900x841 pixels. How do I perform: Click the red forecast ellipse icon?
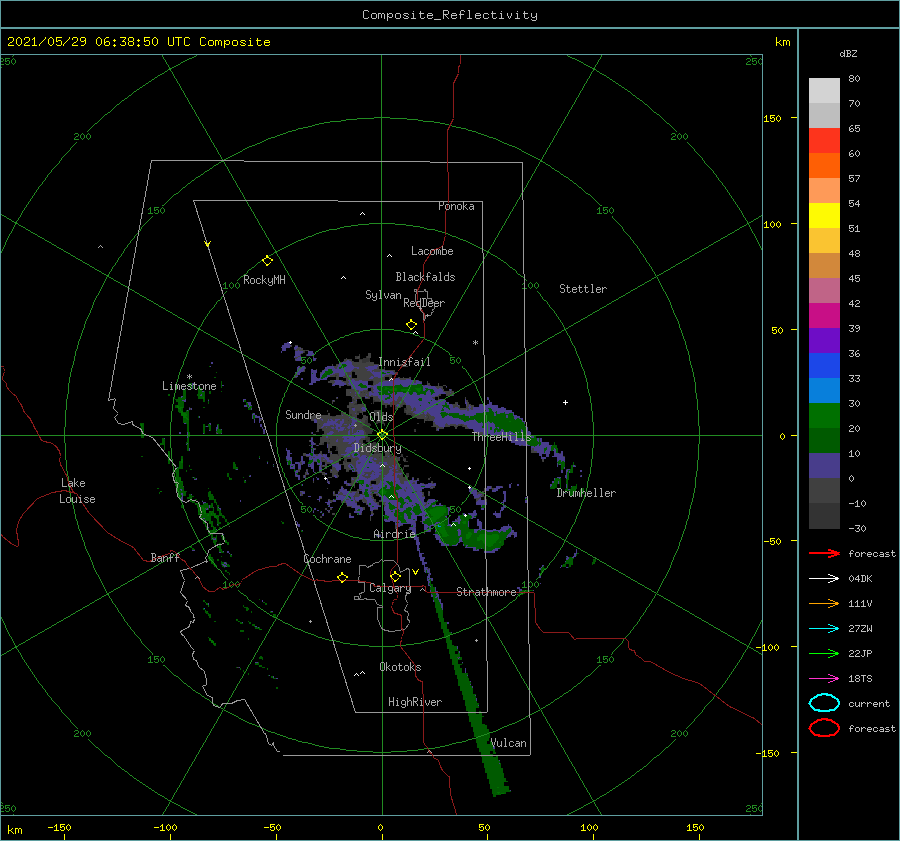[824, 728]
